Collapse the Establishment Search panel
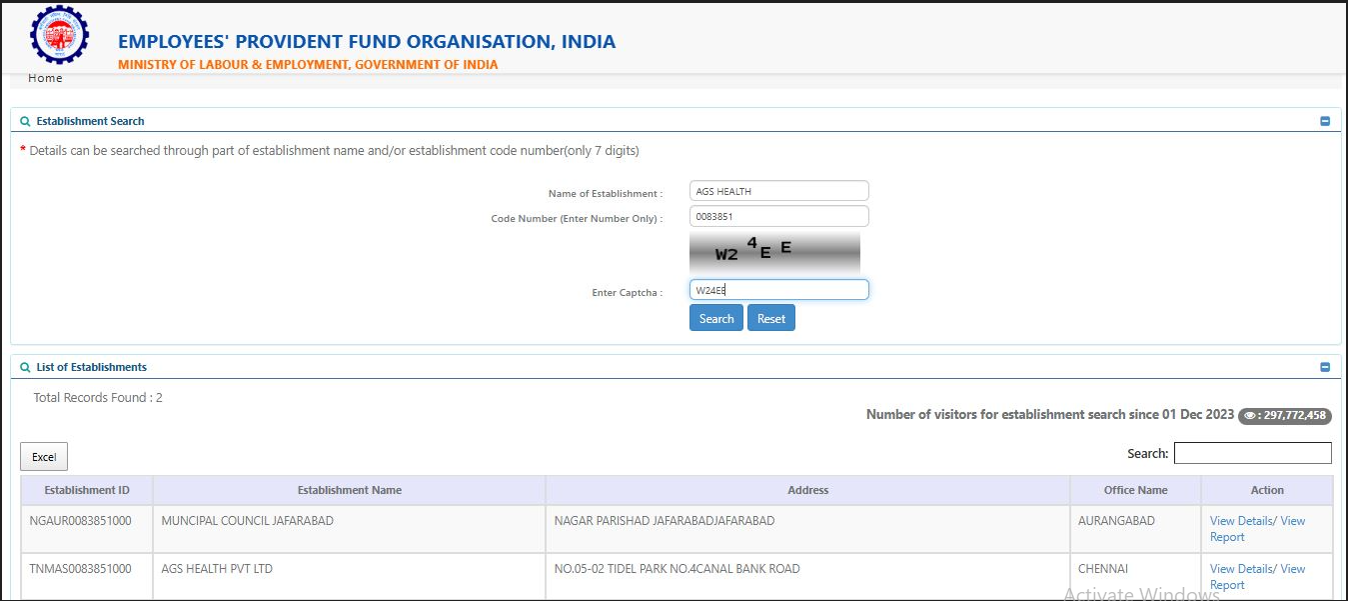This screenshot has width=1348, height=601. (x=1325, y=121)
